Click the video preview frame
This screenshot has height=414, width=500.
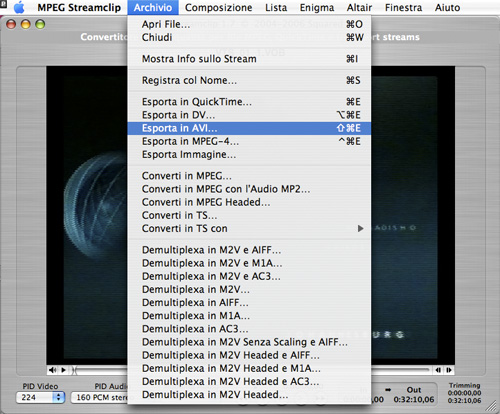[x=250, y=215]
